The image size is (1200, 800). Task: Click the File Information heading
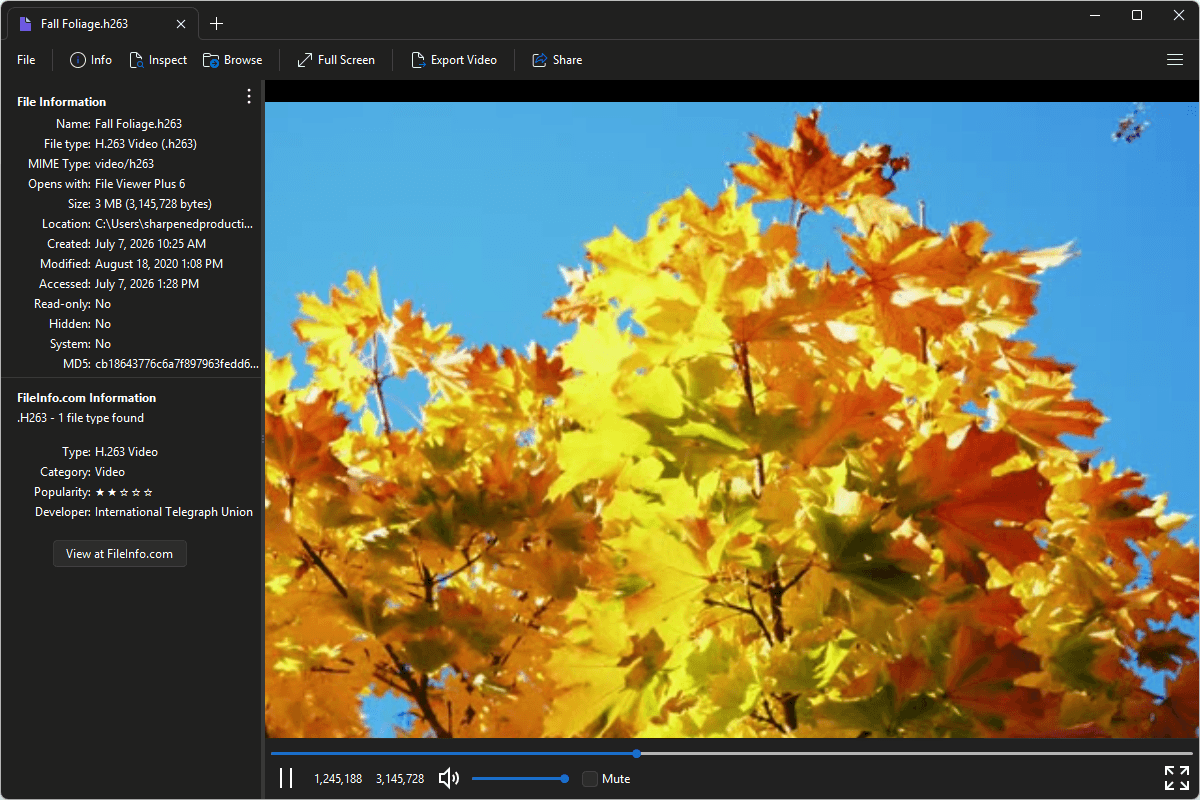click(x=62, y=102)
